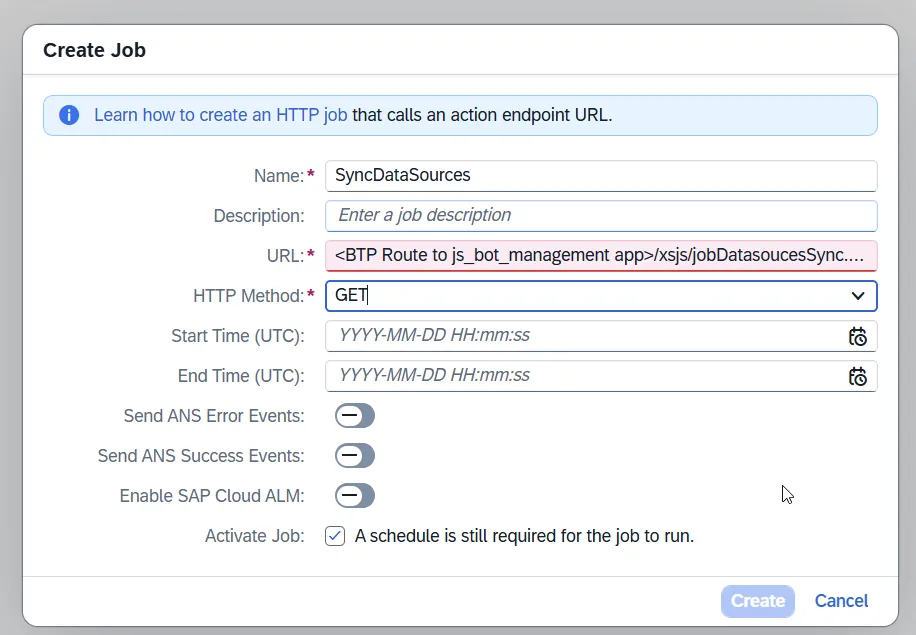916x635 pixels.
Task: Open 'Learn how to create an HTTP job' link
Action: 221,115
